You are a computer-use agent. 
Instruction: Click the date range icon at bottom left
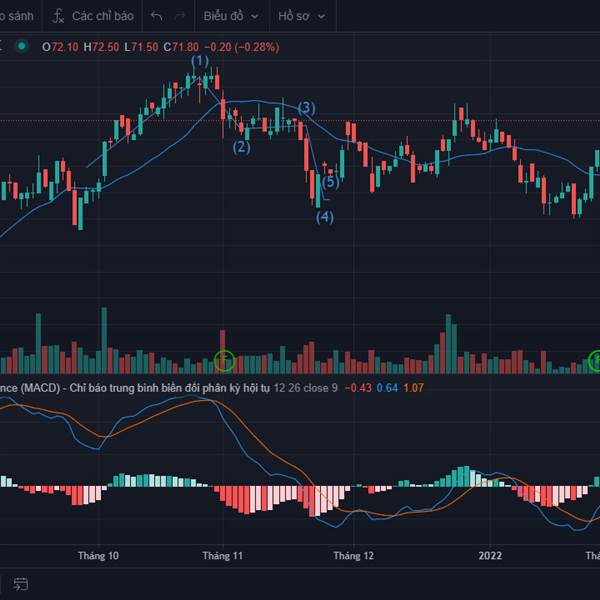[20, 583]
